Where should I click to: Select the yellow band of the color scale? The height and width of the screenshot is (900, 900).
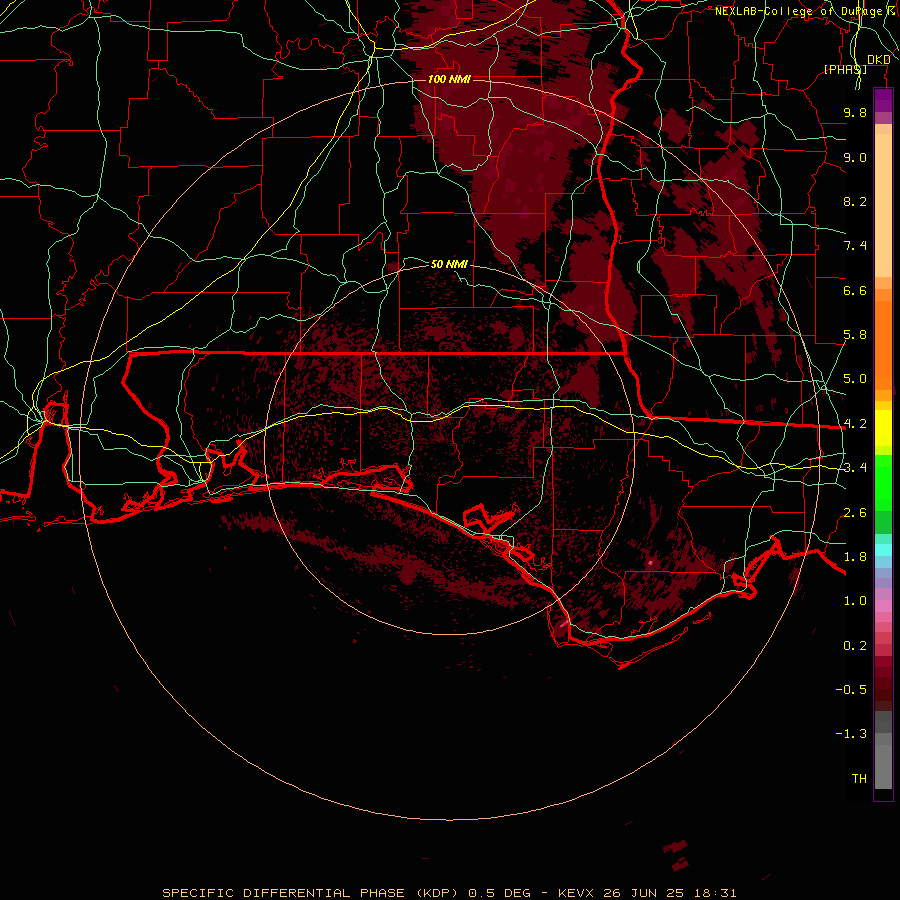(883, 428)
